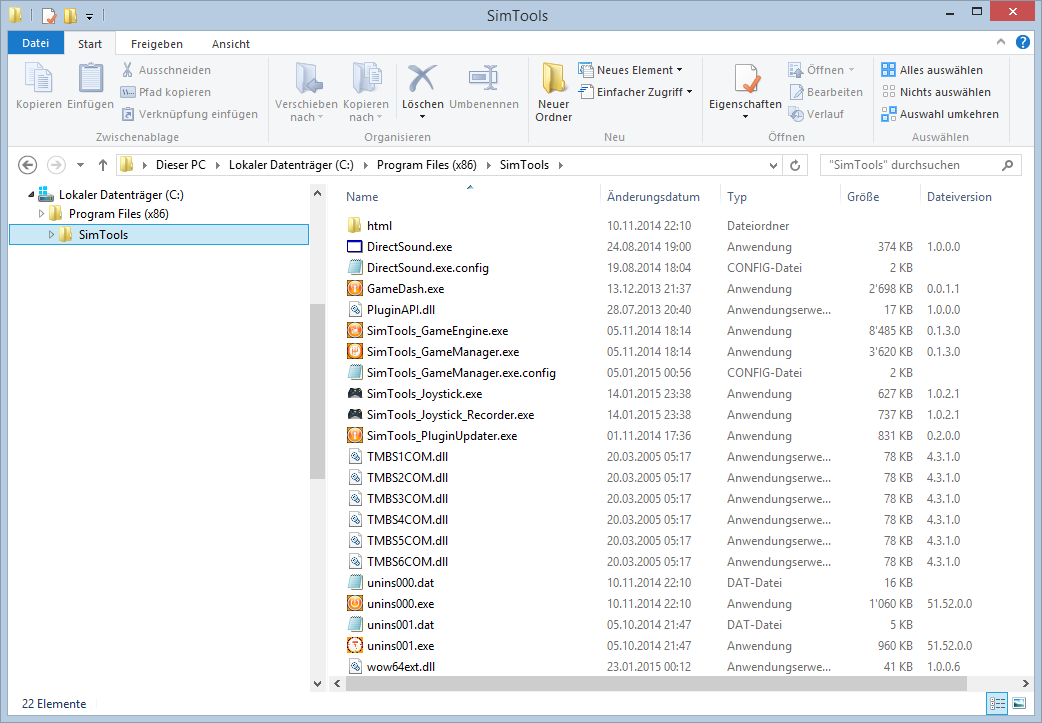Open Eigenschaften properties icon

pyautogui.click(x=746, y=78)
